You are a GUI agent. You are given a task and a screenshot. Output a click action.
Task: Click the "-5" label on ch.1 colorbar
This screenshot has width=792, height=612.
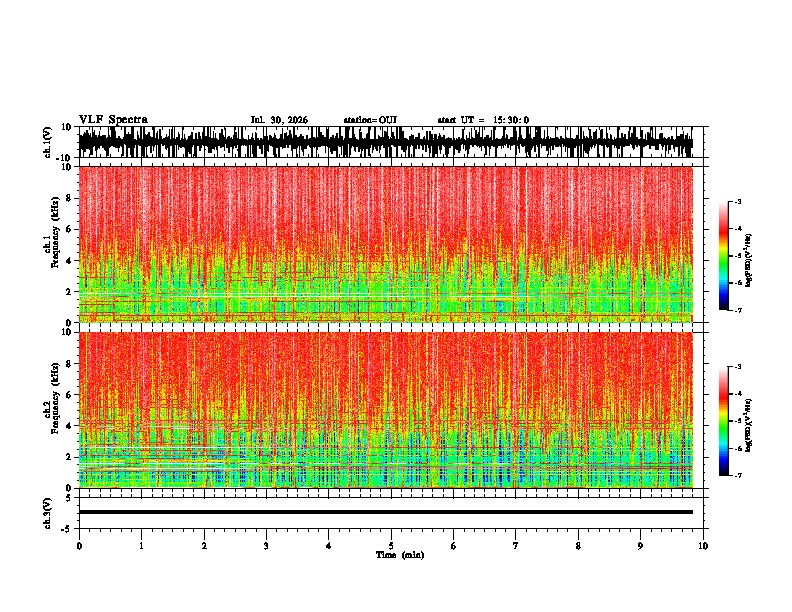click(x=737, y=256)
